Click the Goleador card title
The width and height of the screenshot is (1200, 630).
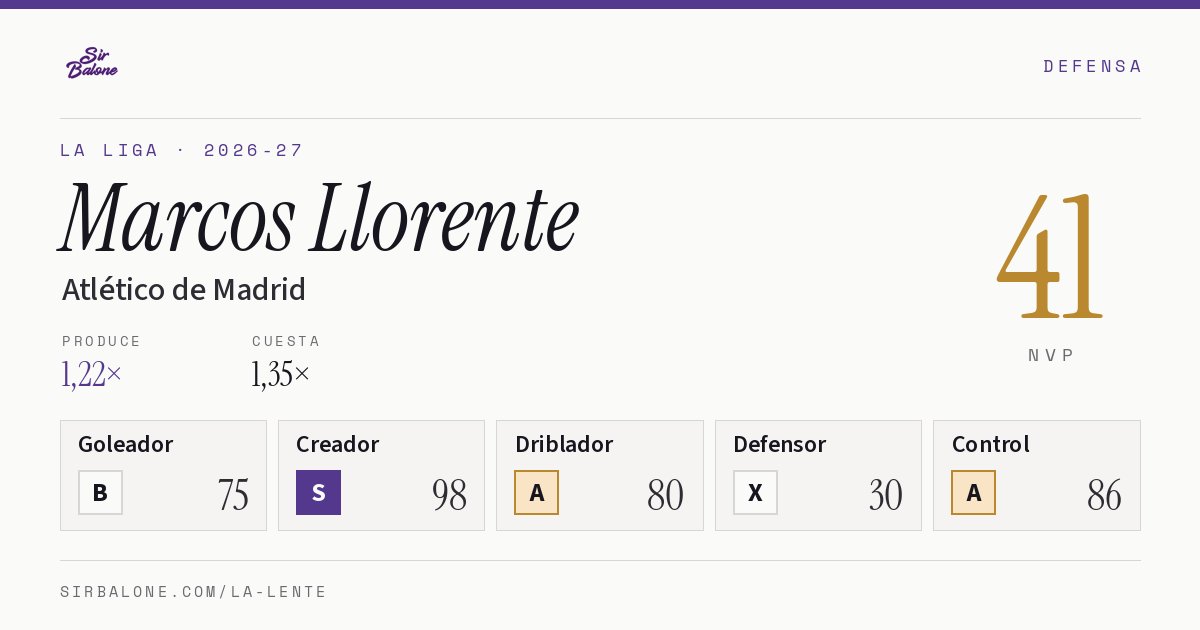(x=126, y=444)
